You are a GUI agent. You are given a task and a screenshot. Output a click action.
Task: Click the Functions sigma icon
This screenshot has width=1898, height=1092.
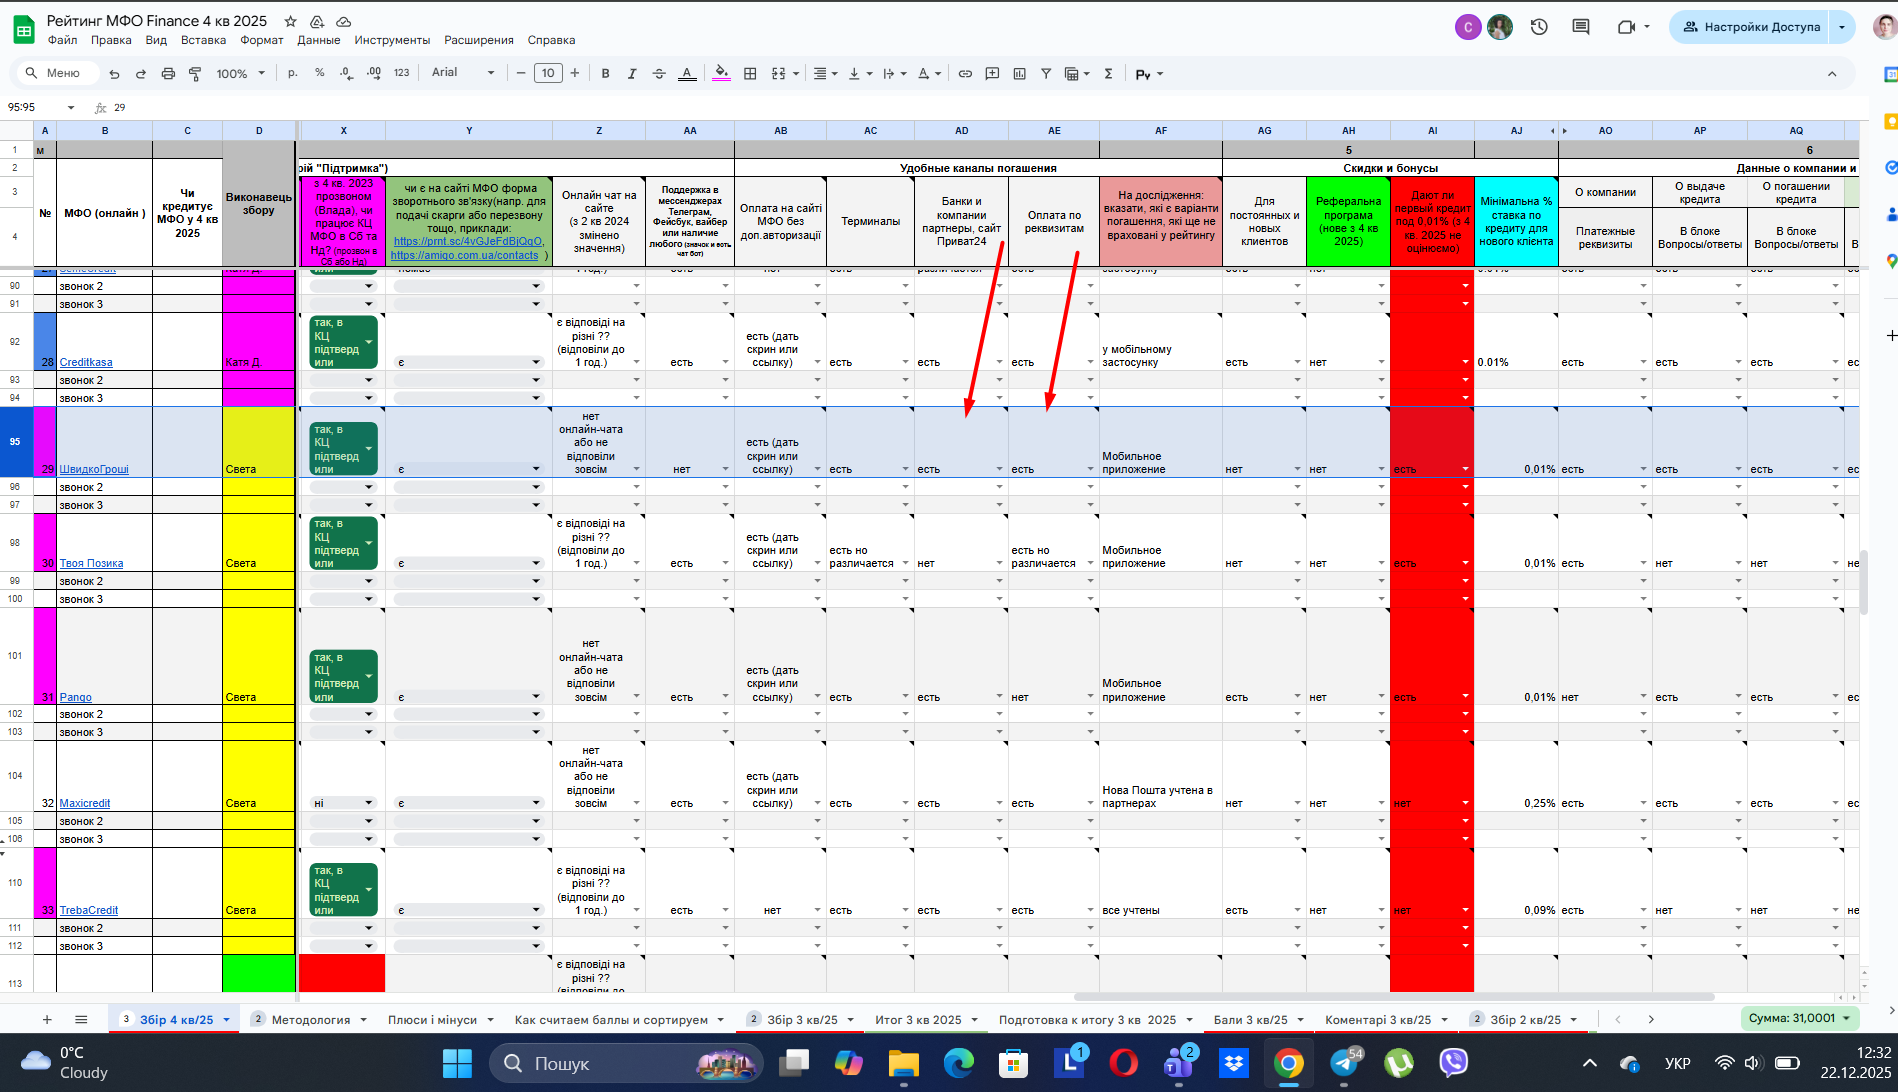1108,74
